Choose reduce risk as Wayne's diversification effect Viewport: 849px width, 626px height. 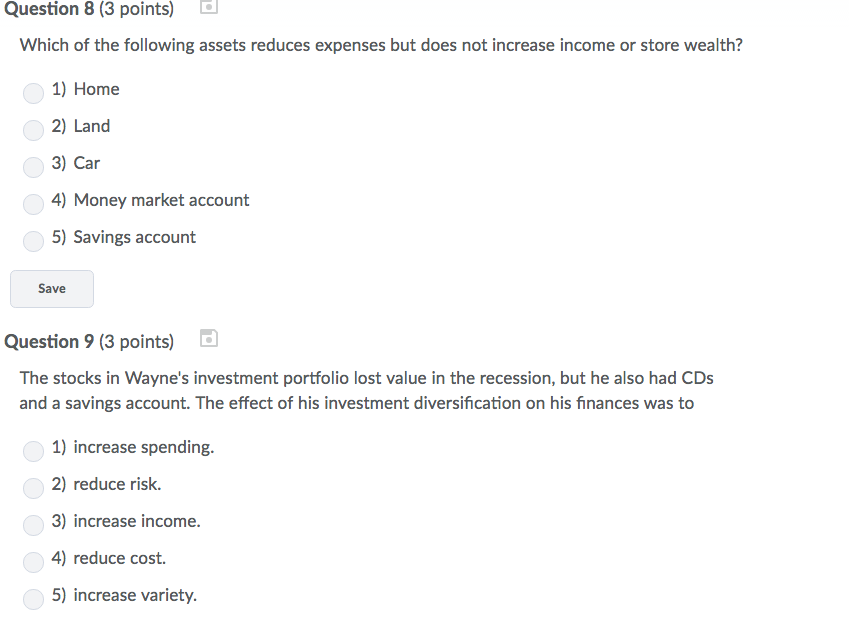(x=33, y=488)
